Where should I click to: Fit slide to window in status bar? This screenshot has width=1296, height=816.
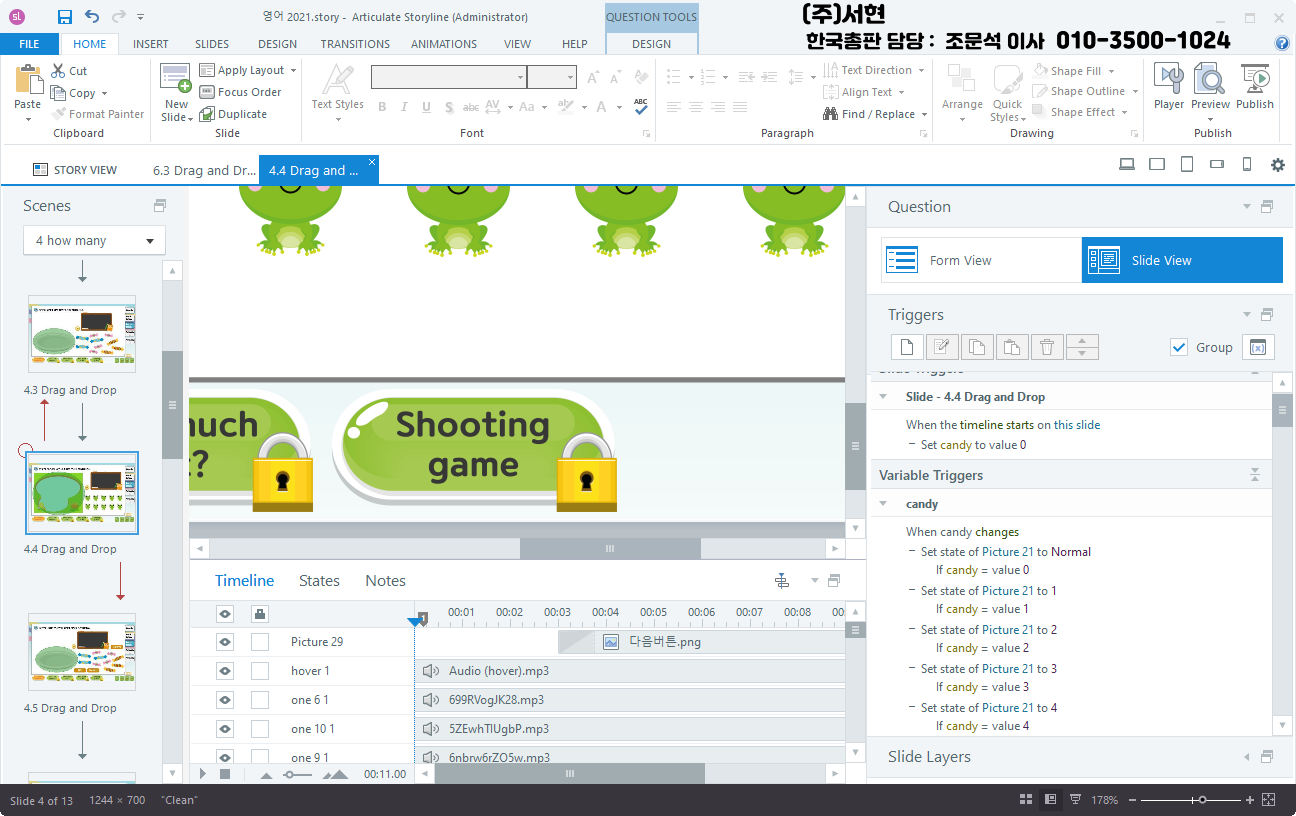(1268, 800)
